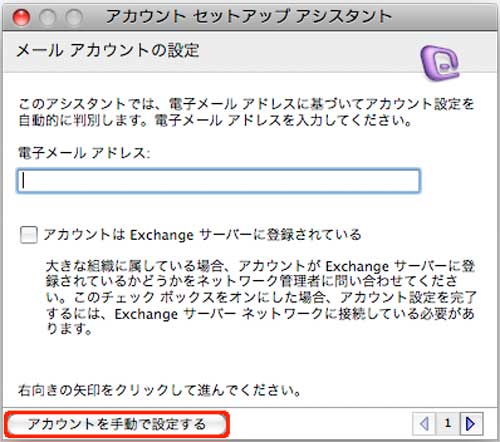Click アカウントを手動で設定する button

116,424
